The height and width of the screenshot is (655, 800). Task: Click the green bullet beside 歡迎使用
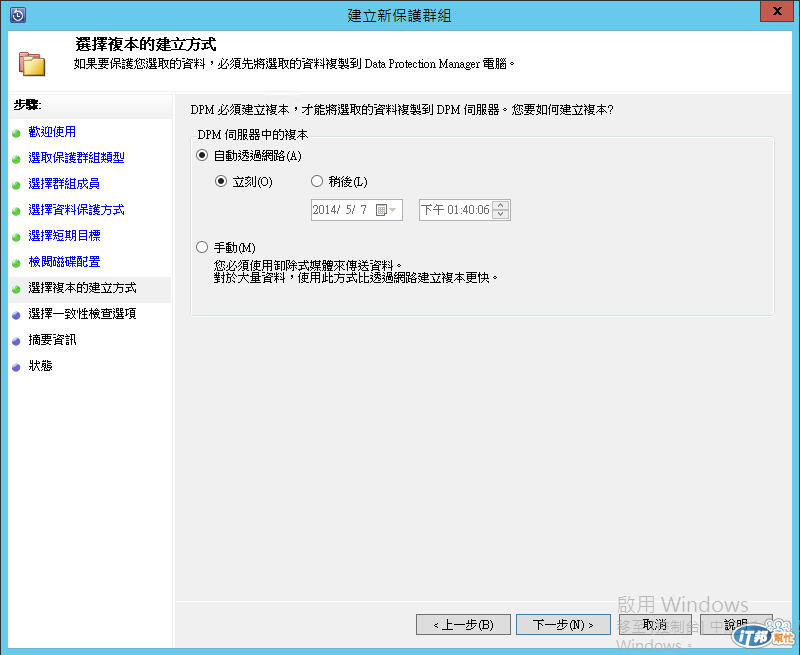click(x=16, y=133)
